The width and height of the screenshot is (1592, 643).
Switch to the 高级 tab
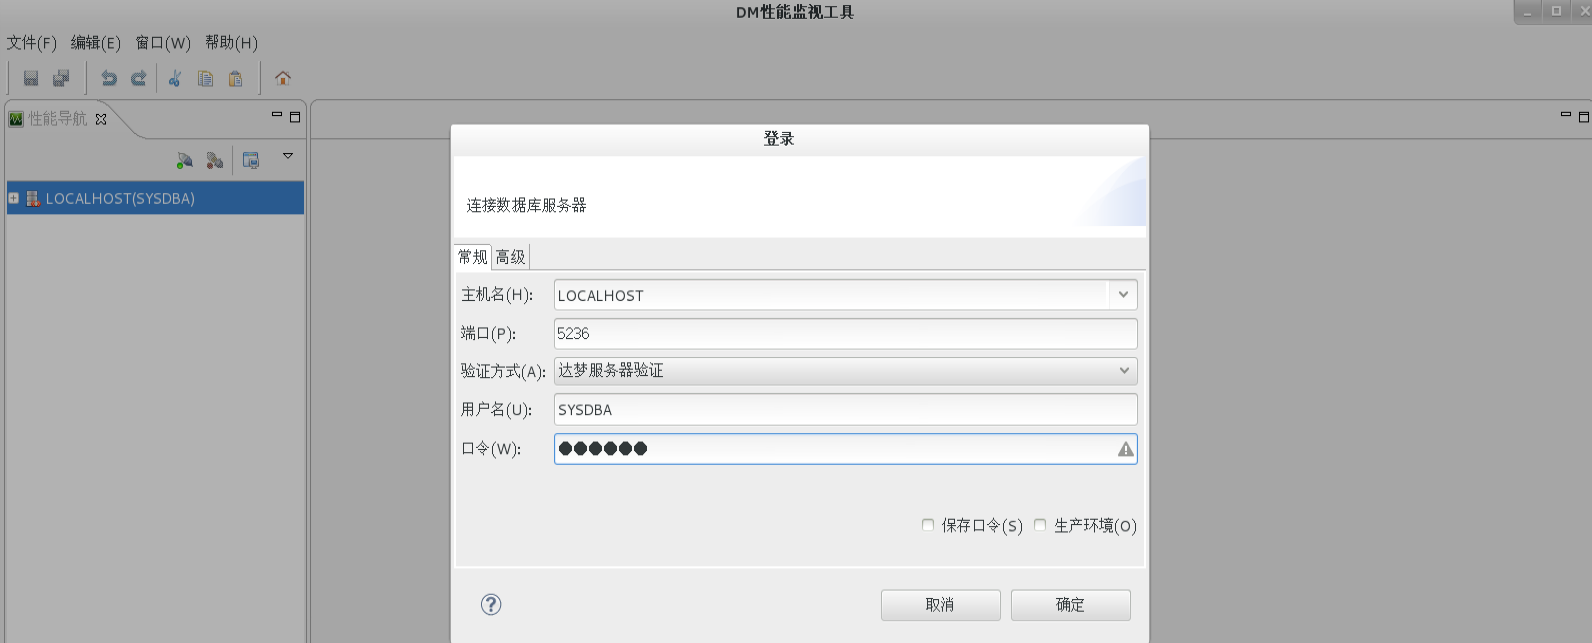(x=511, y=257)
